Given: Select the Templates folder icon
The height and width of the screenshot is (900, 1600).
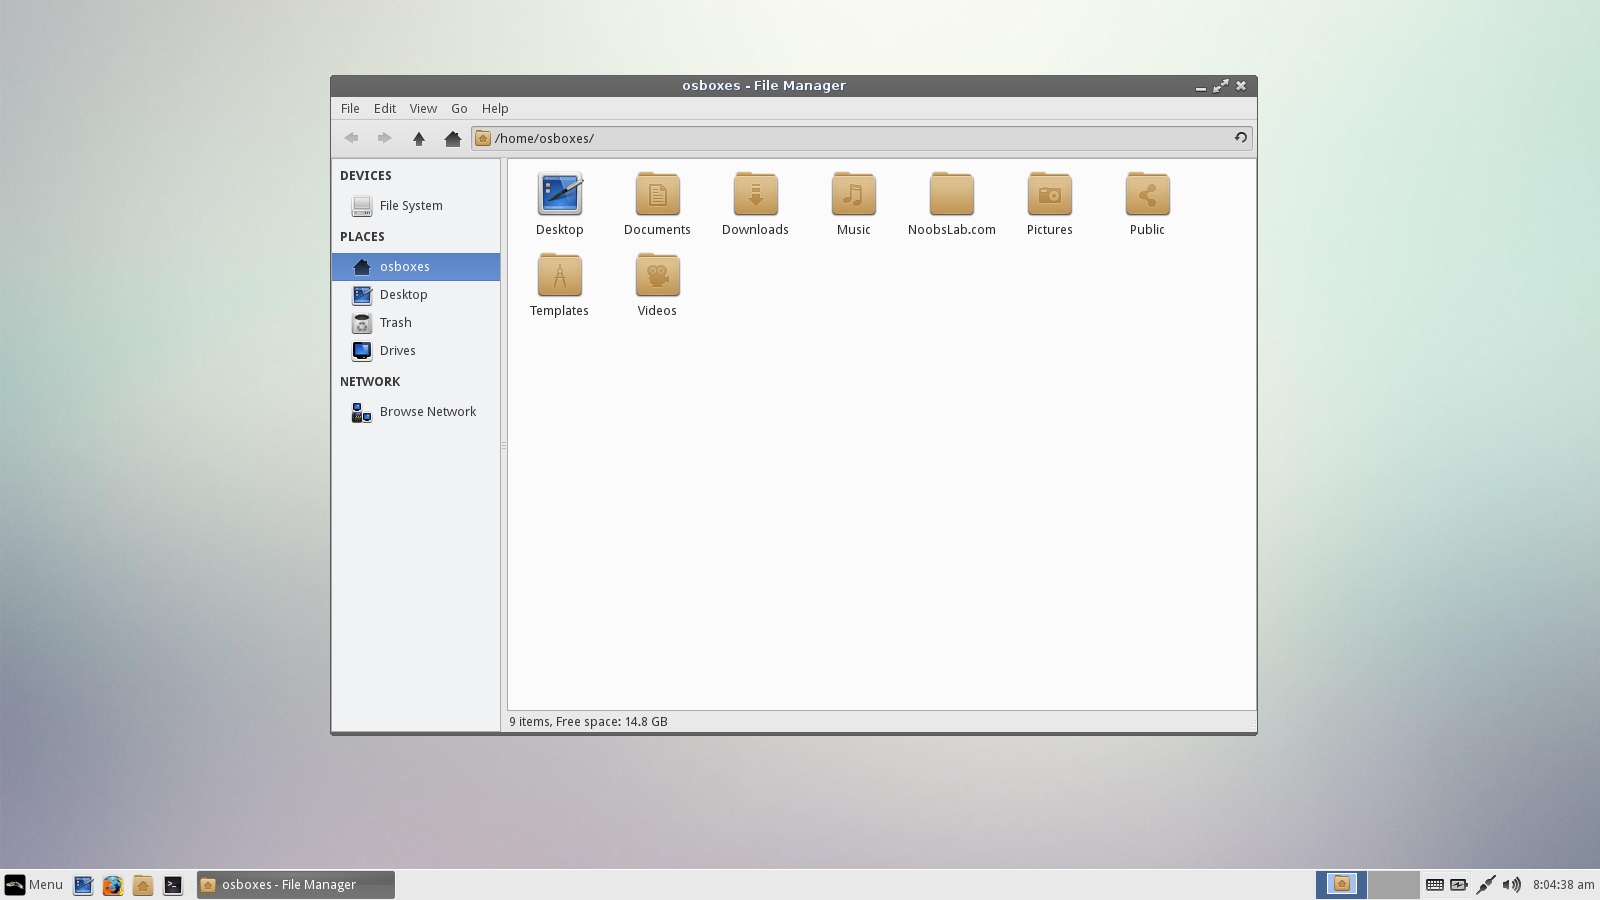Looking at the screenshot, I should coord(559,276).
